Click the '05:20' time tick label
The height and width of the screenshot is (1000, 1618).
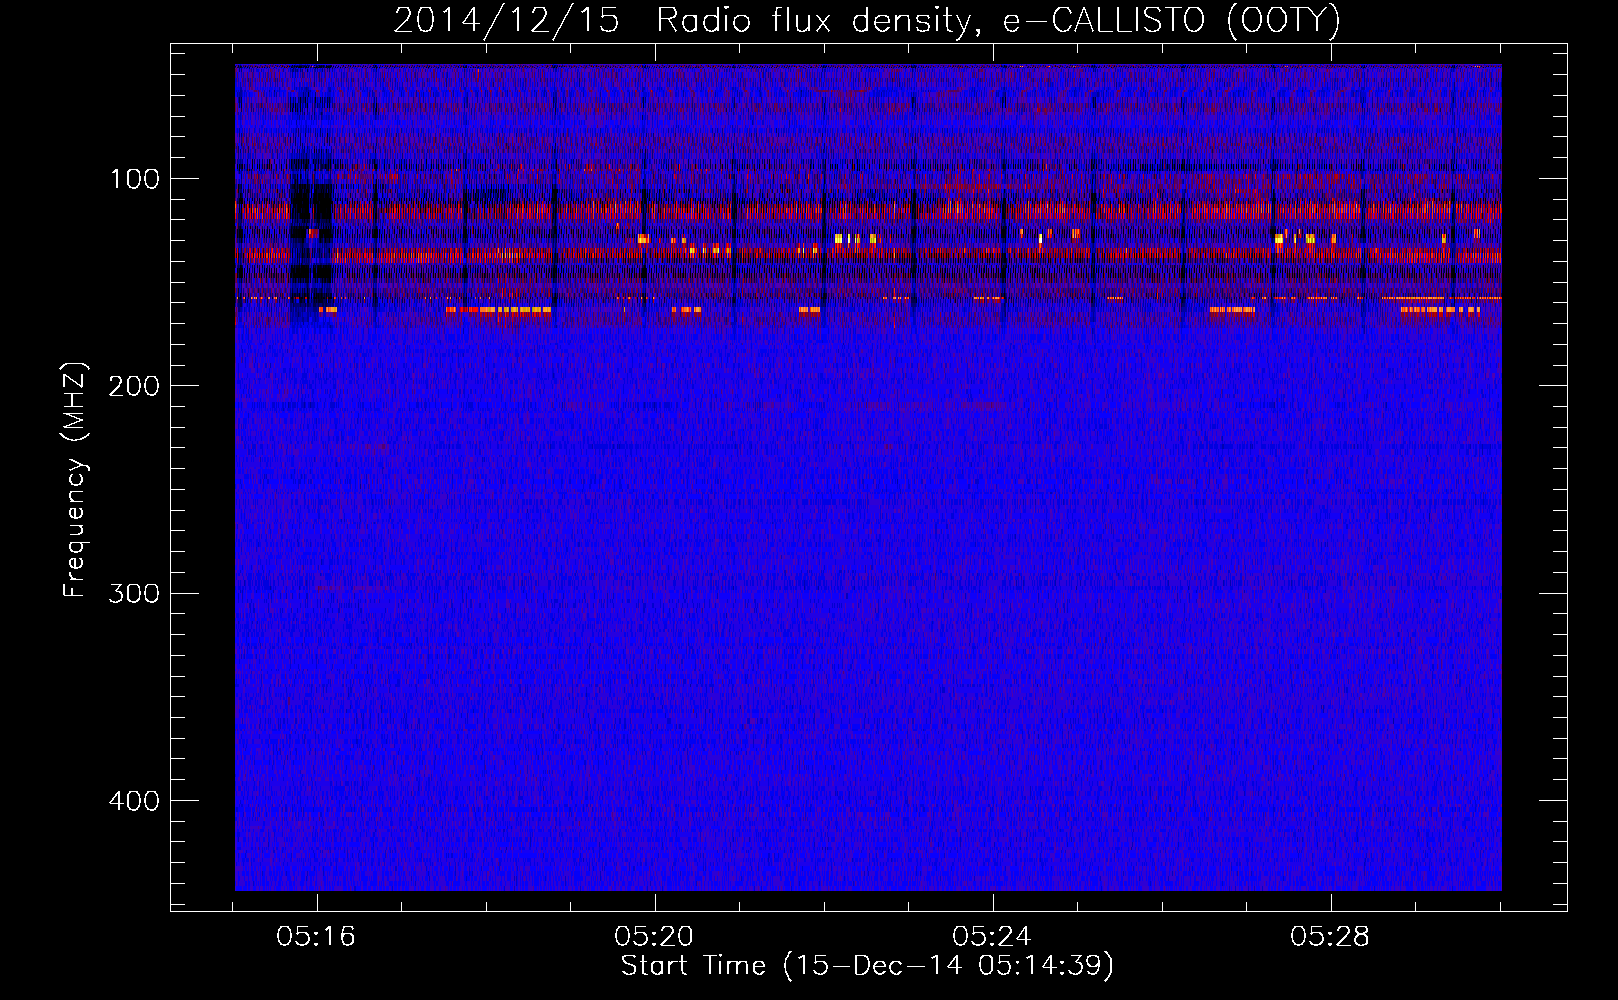coord(654,937)
